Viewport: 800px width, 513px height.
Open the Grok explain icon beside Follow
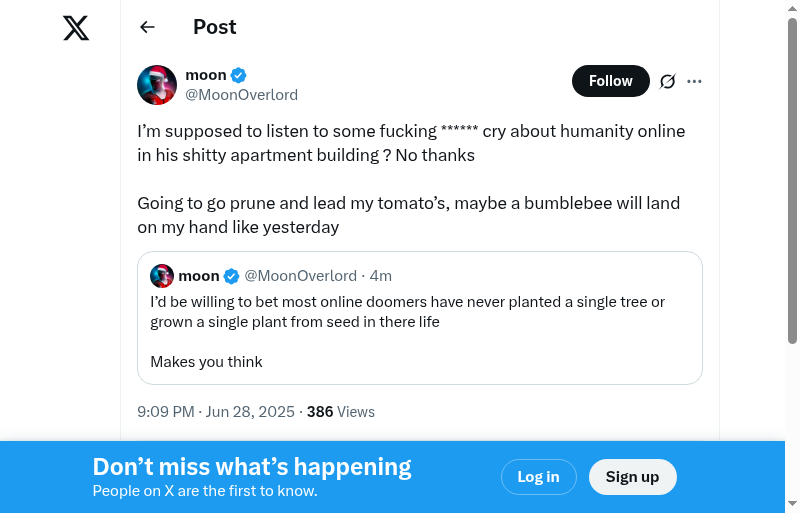(668, 81)
